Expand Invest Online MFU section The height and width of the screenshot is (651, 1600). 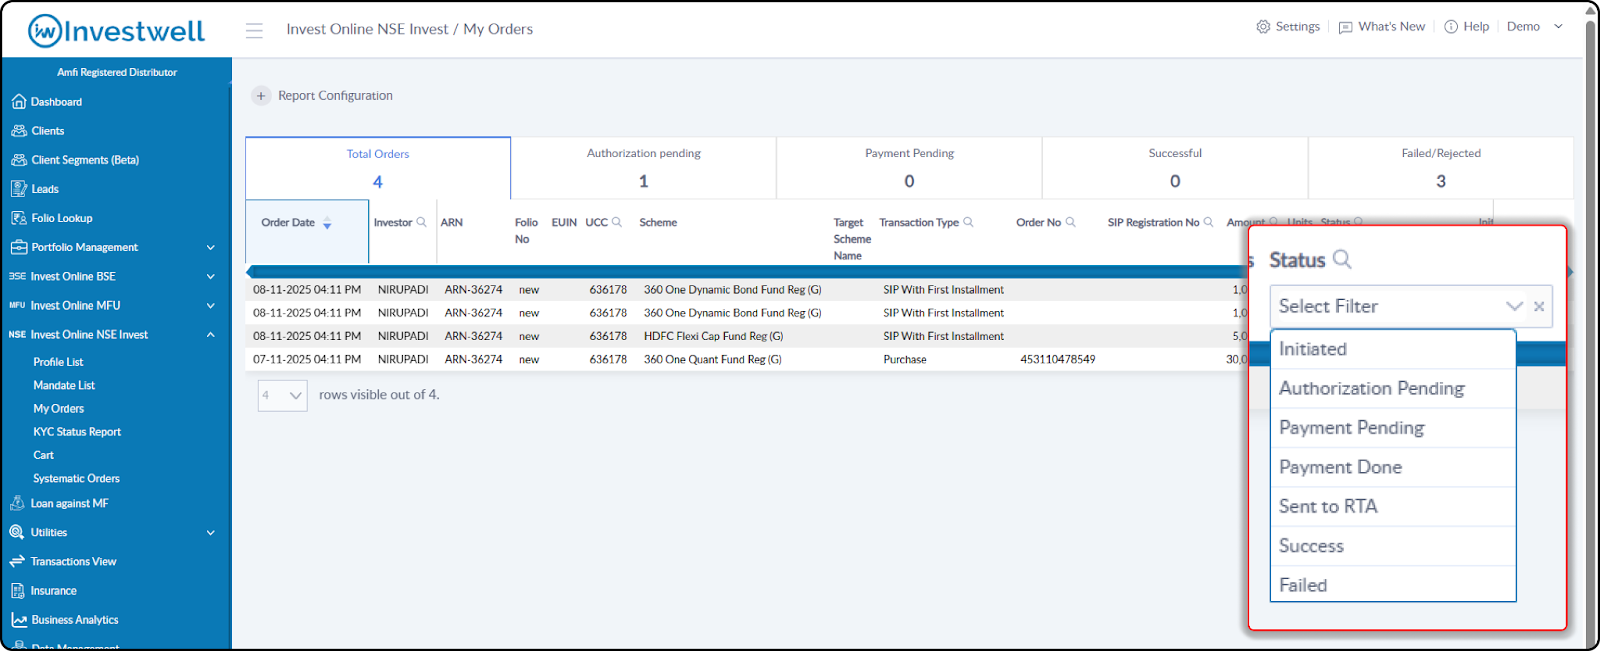click(x=210, y=305)
